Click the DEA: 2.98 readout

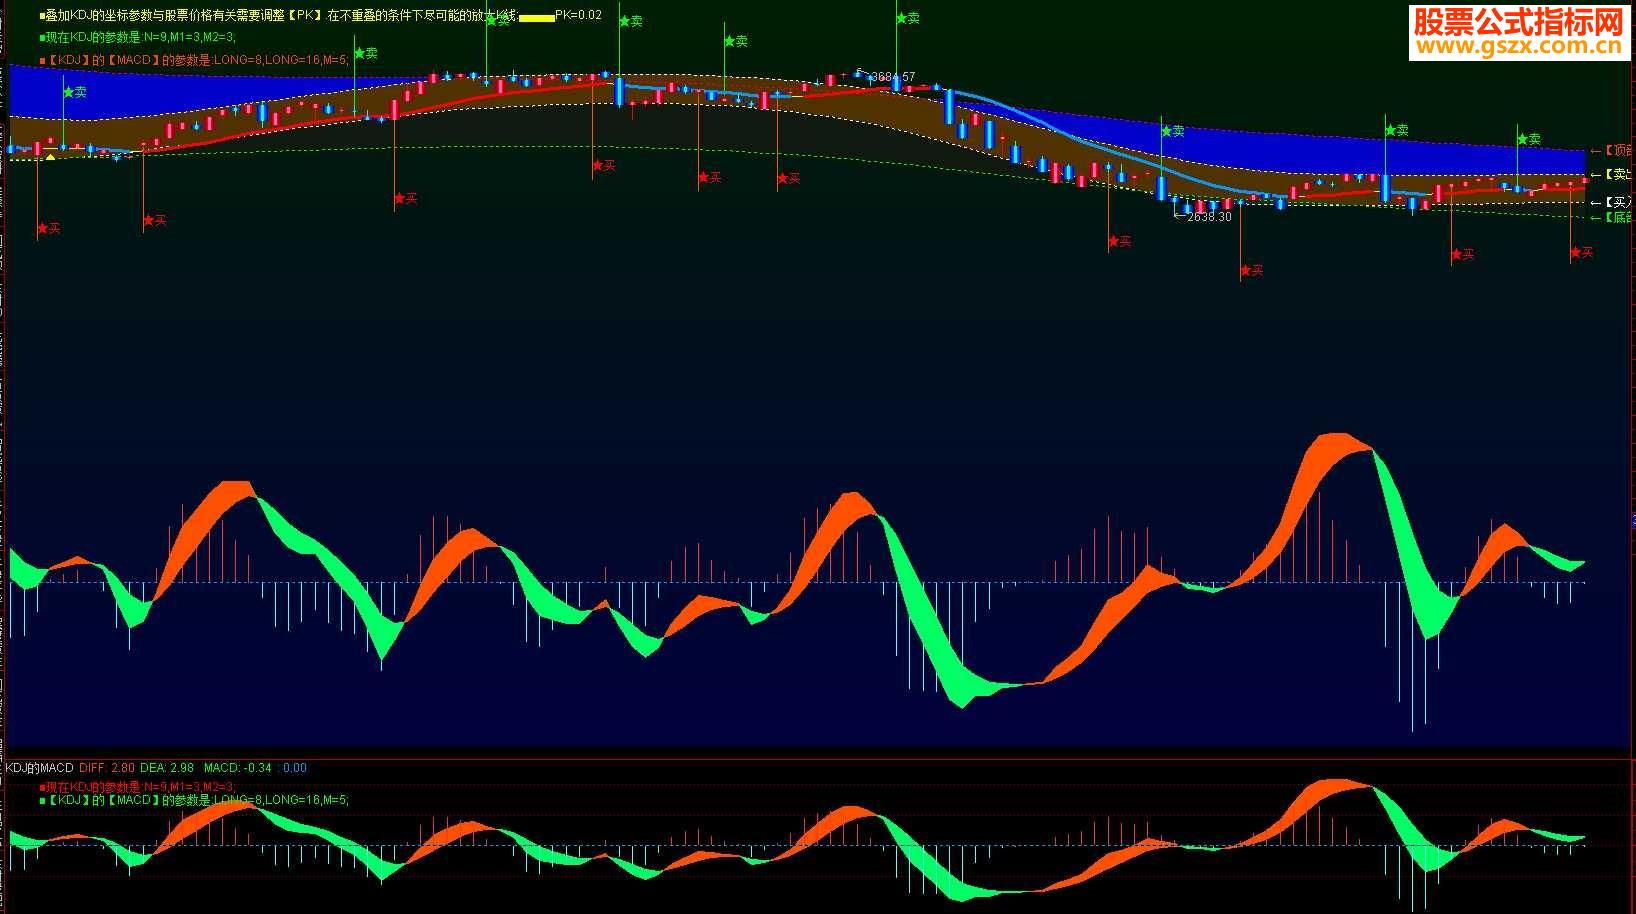point(167,768)
